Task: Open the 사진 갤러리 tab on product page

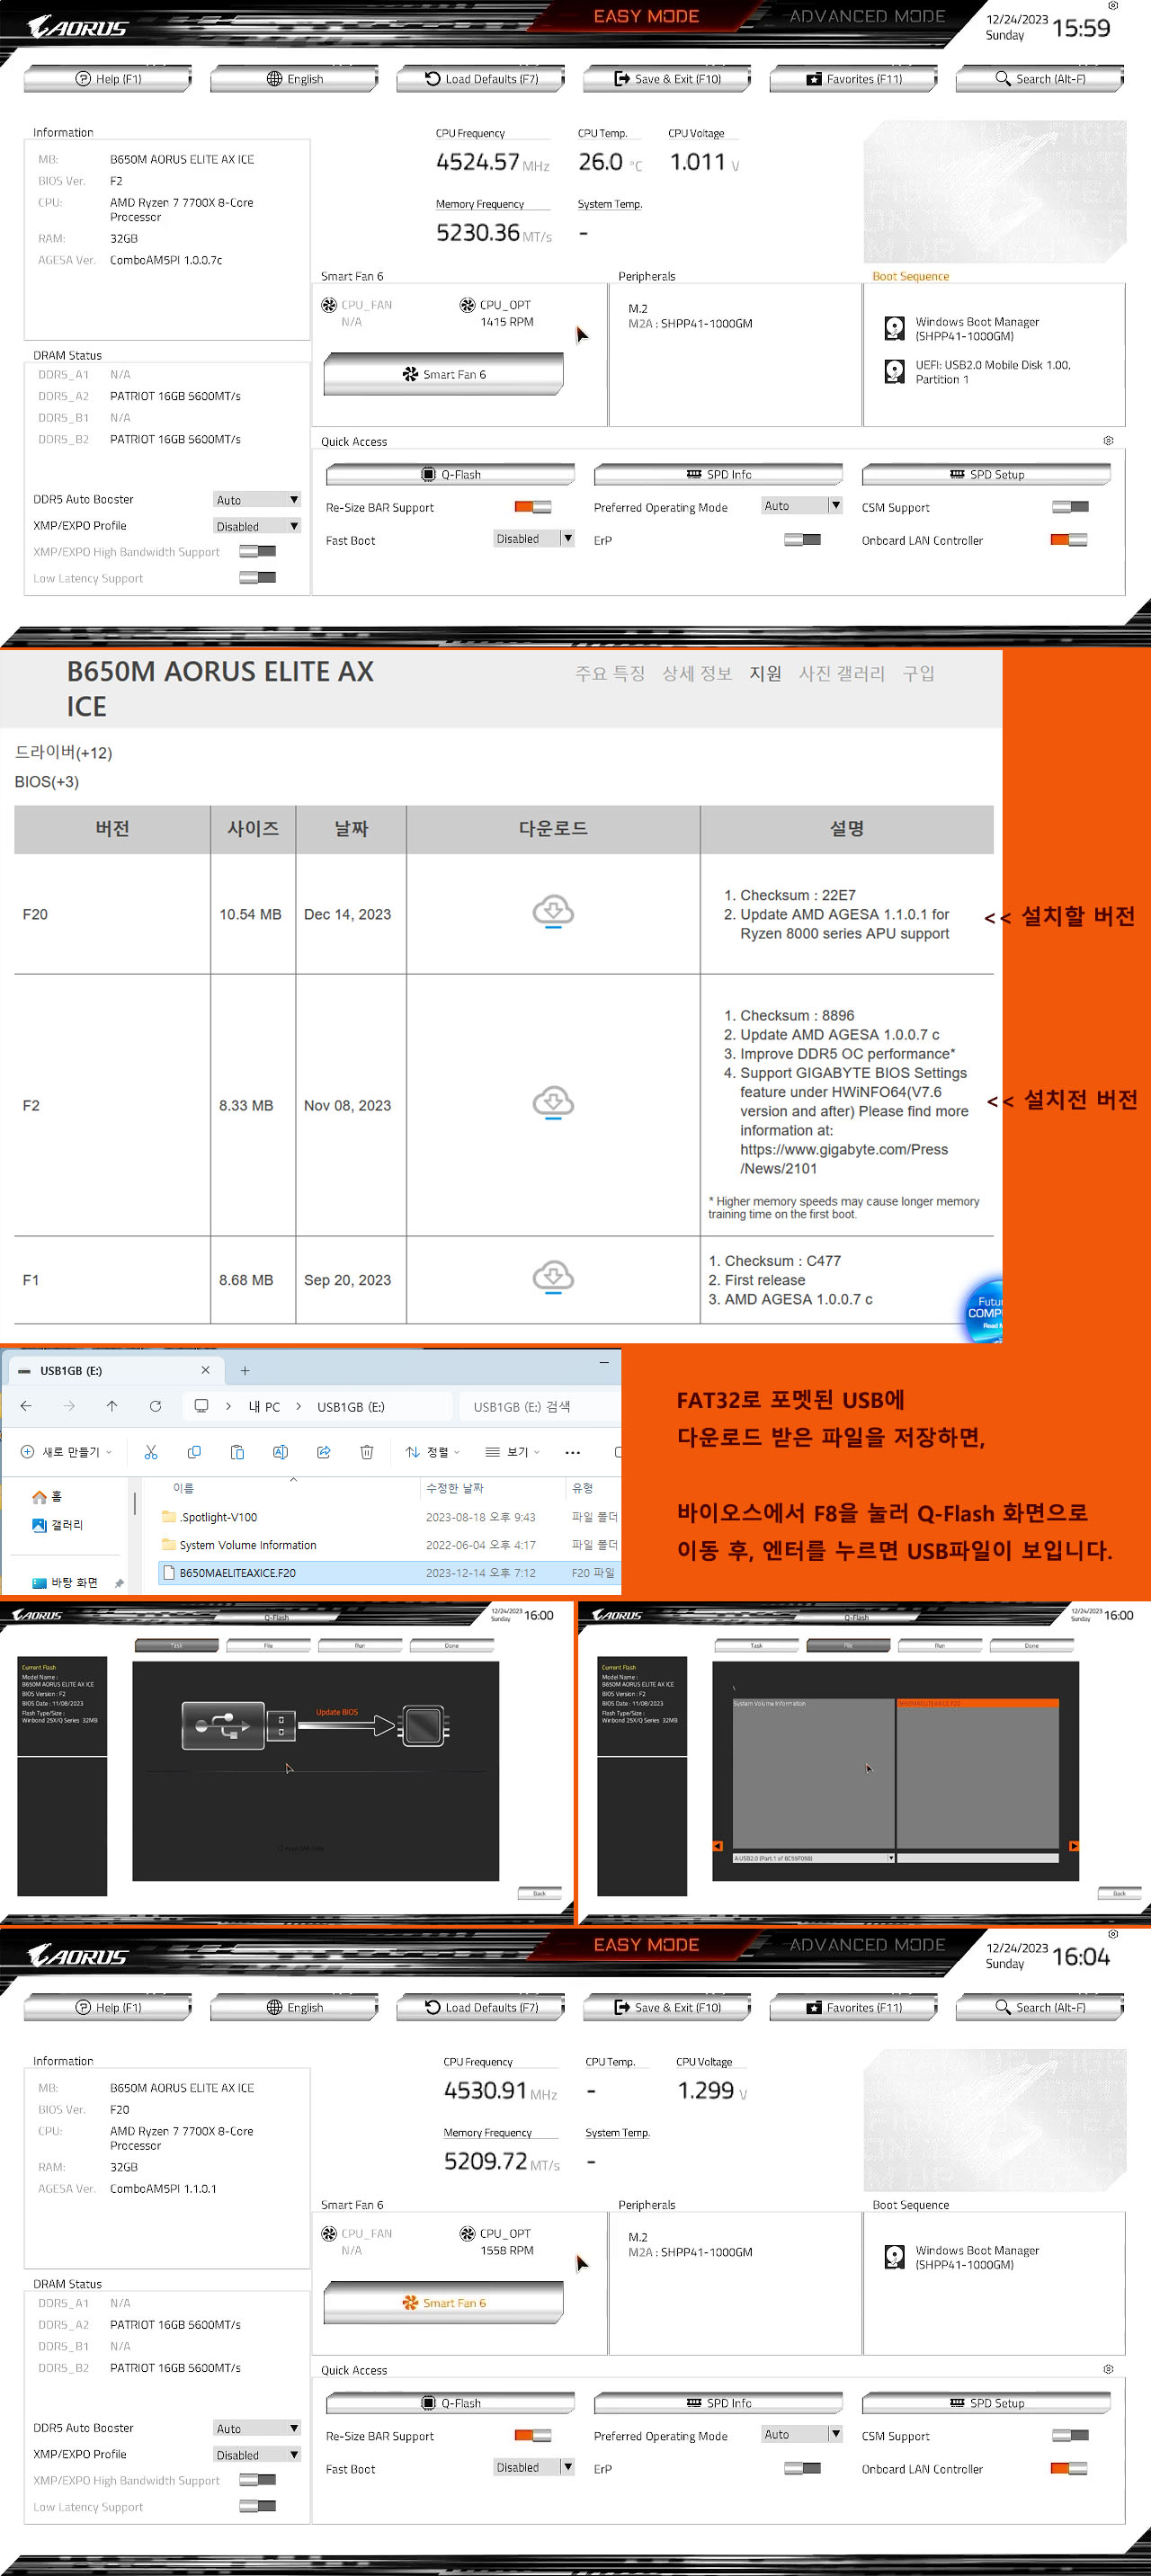Action: 842,673
